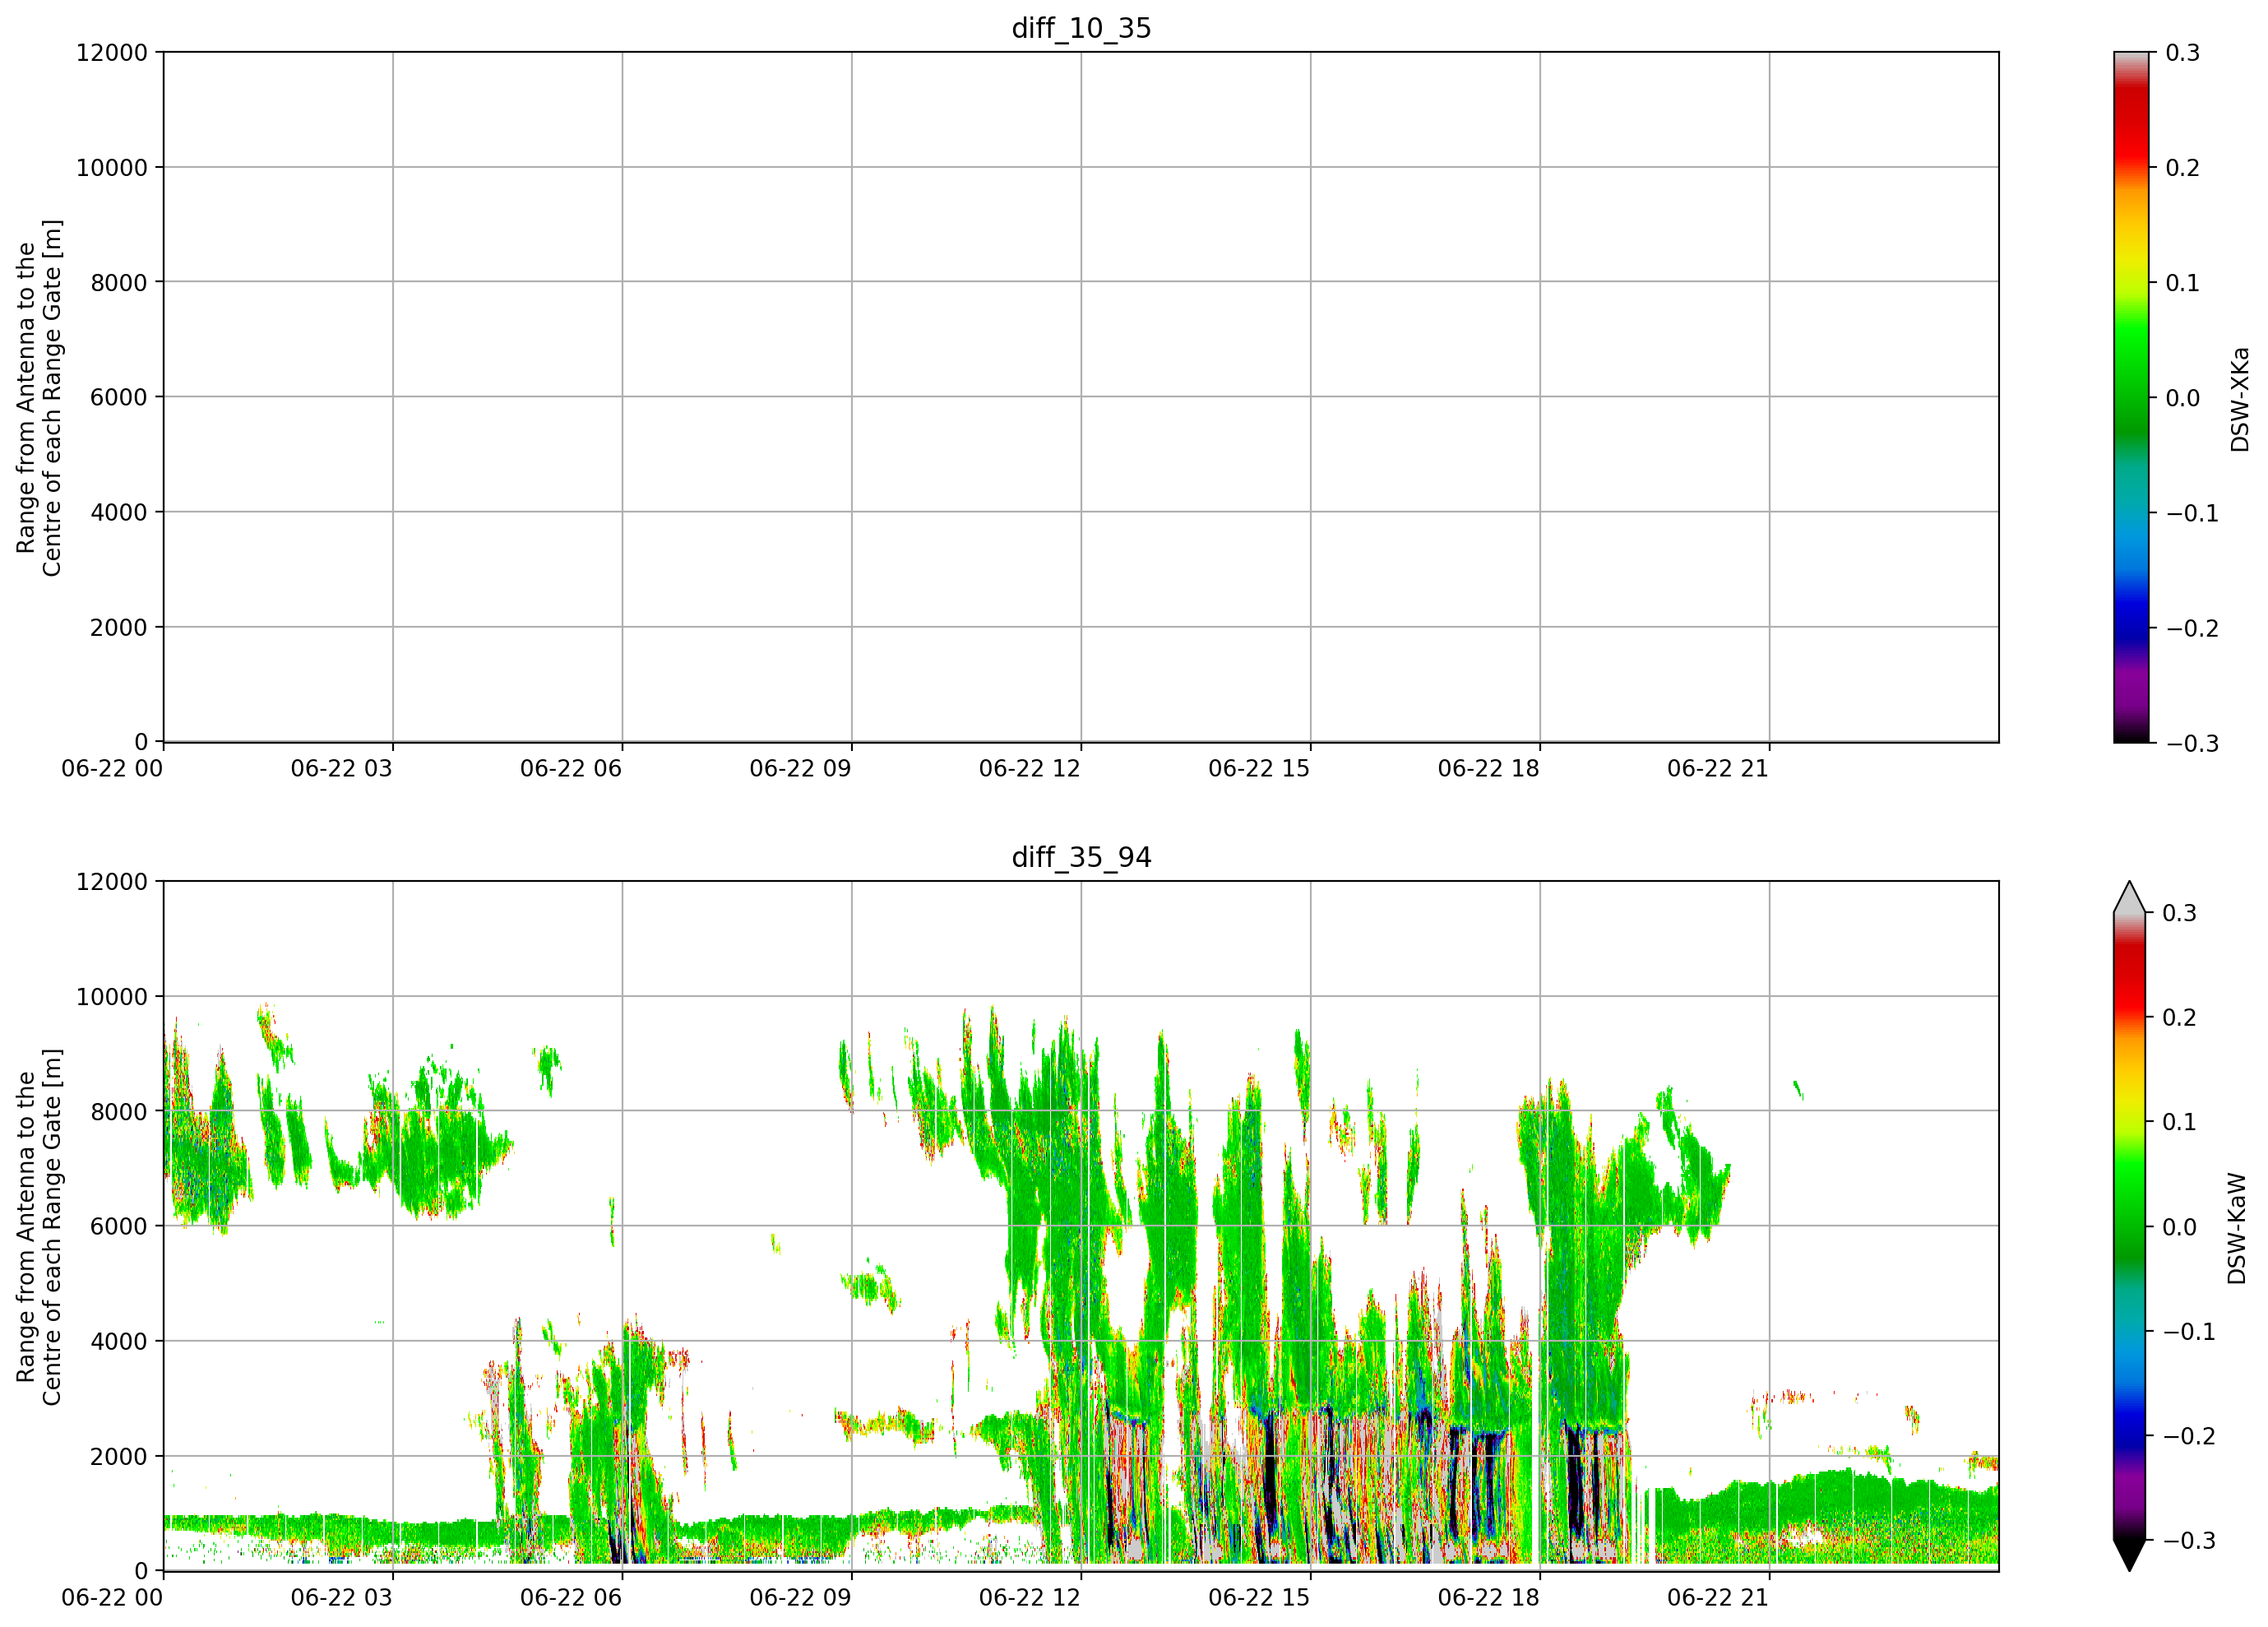Click the 0.1 tick on DSW-XKa colorbar
Screen dimensions: 2268x1627
click(x=2183, y=283)
